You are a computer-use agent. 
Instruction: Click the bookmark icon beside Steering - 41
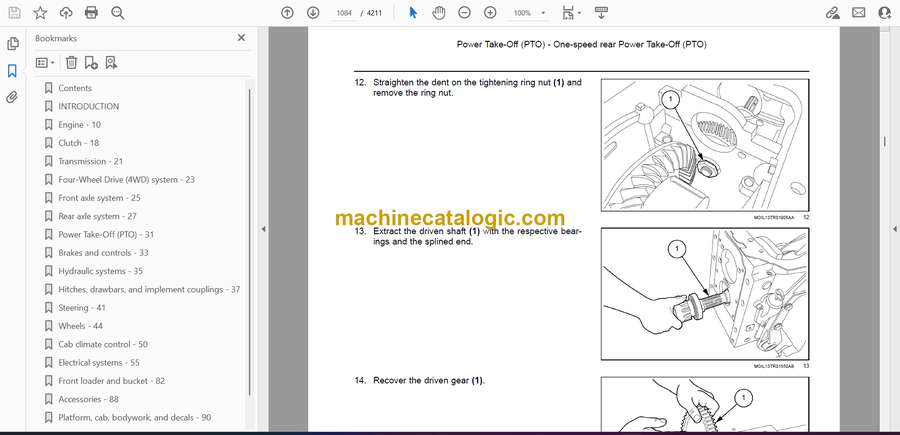coord(49,308)
